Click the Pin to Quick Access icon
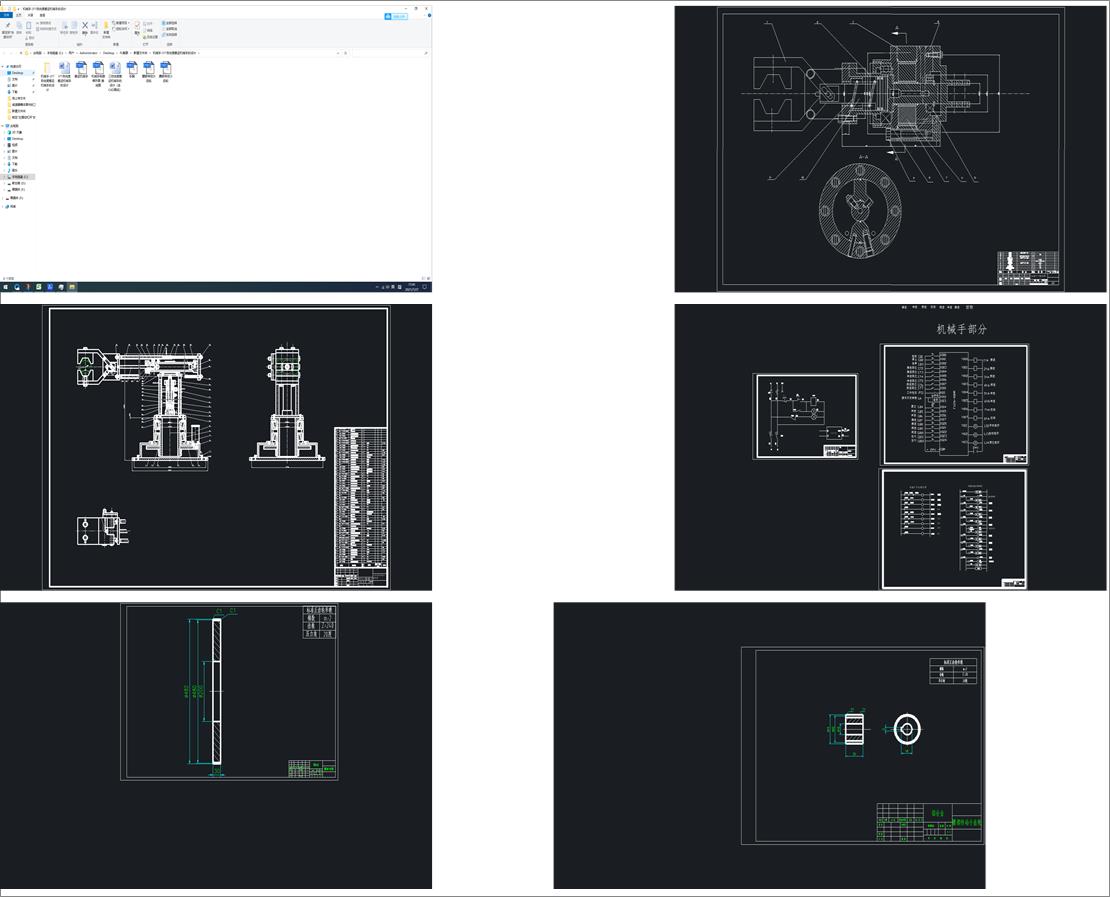This screenshot has width=1110, height=897. click(8, 27)
